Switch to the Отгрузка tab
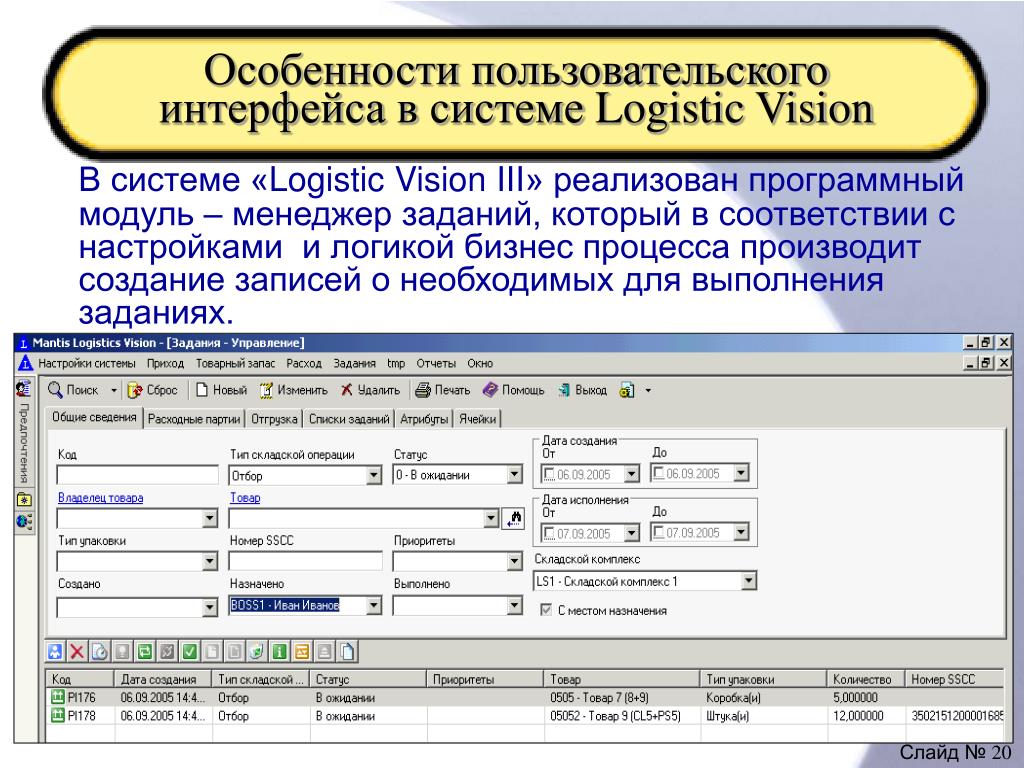1024x768 pixels. [x=274, y=419]
